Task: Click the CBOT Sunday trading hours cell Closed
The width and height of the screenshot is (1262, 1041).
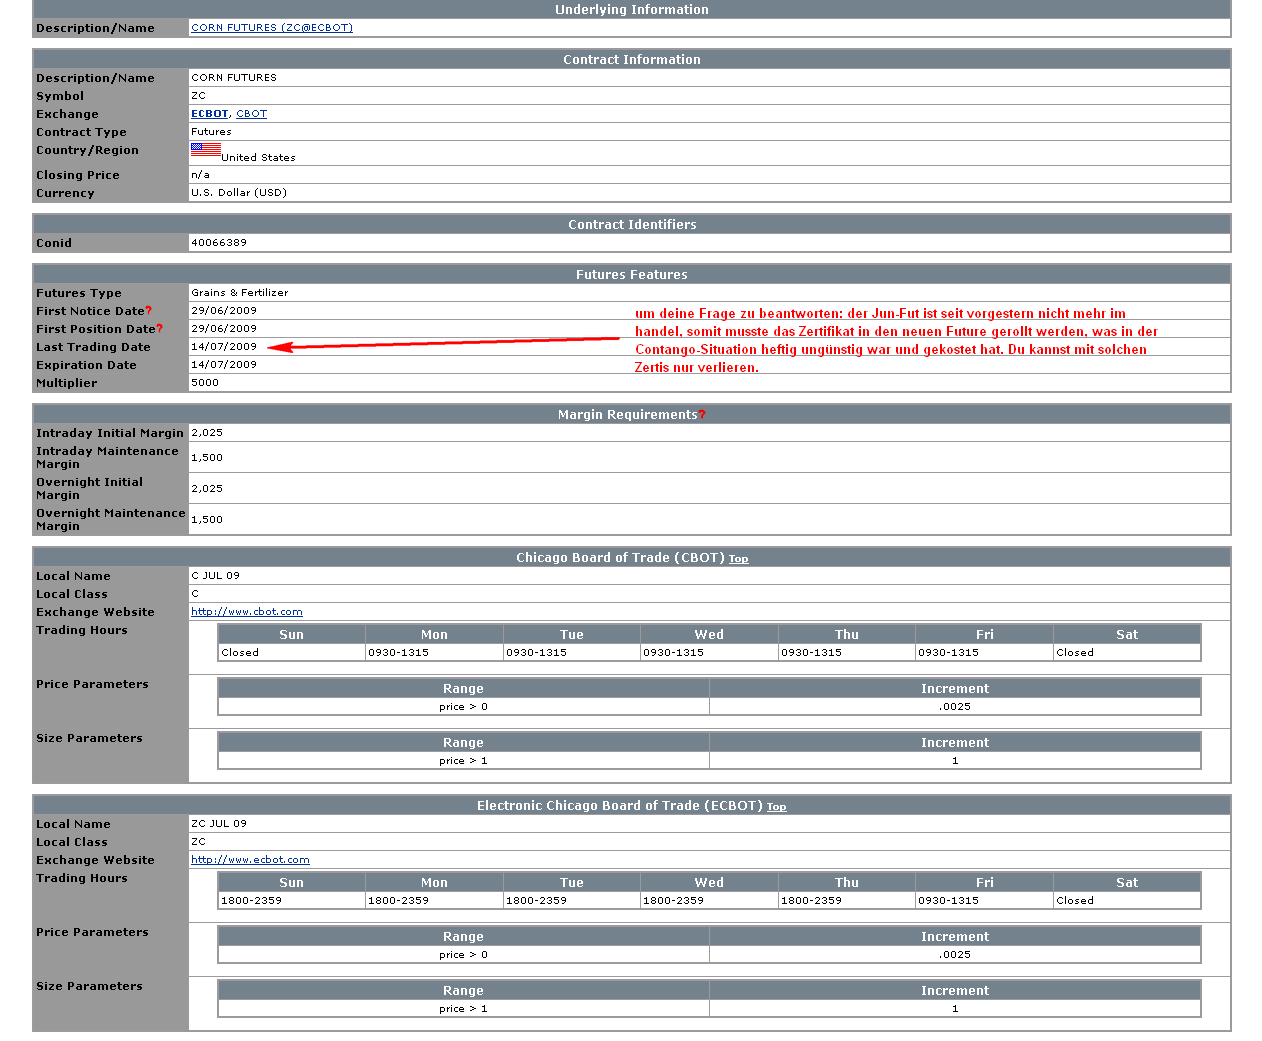Action: pyautogui.click(x=291, y=653)
